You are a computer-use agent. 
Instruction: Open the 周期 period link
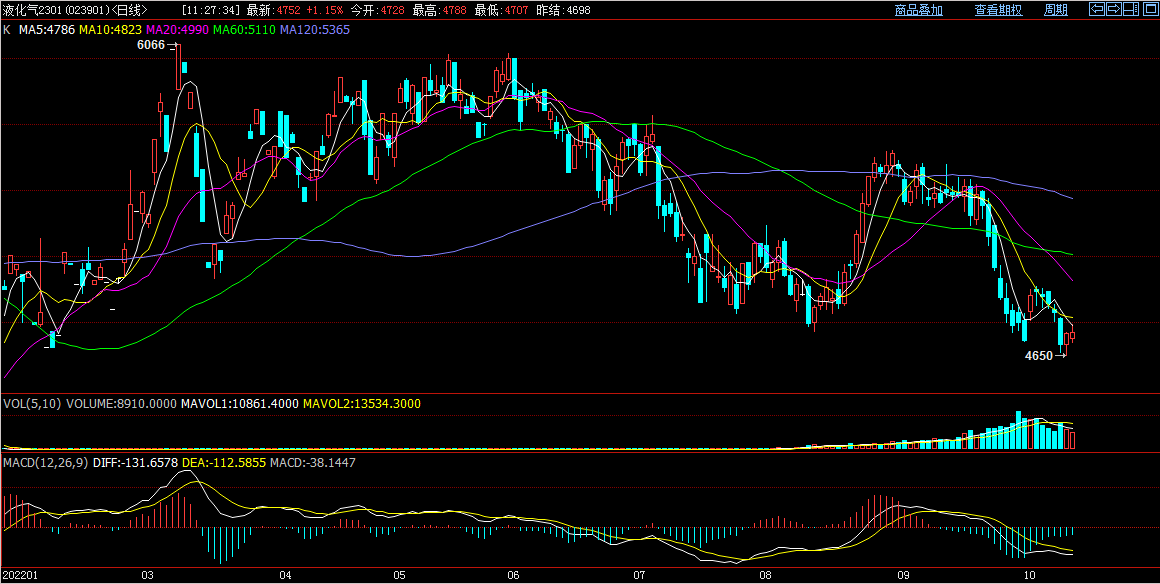1056,10
